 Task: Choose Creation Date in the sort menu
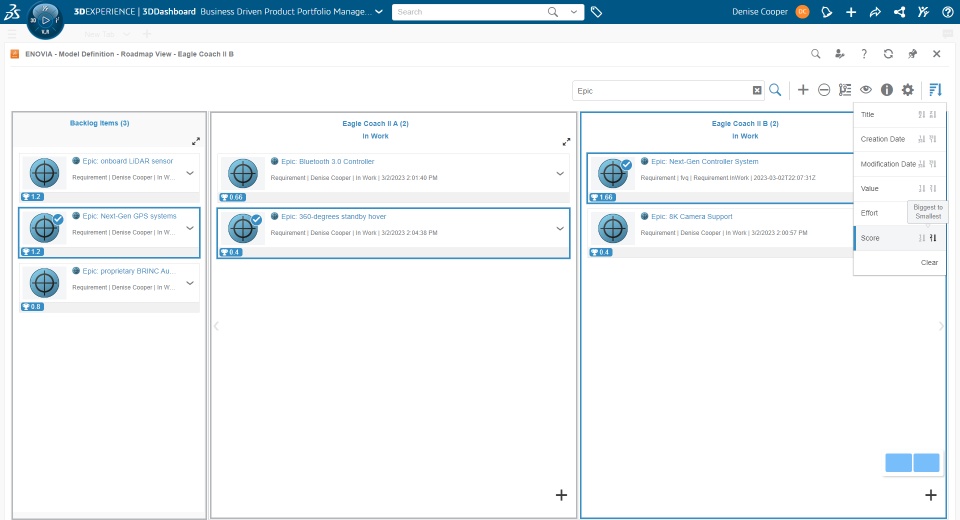tap(882, 139)
